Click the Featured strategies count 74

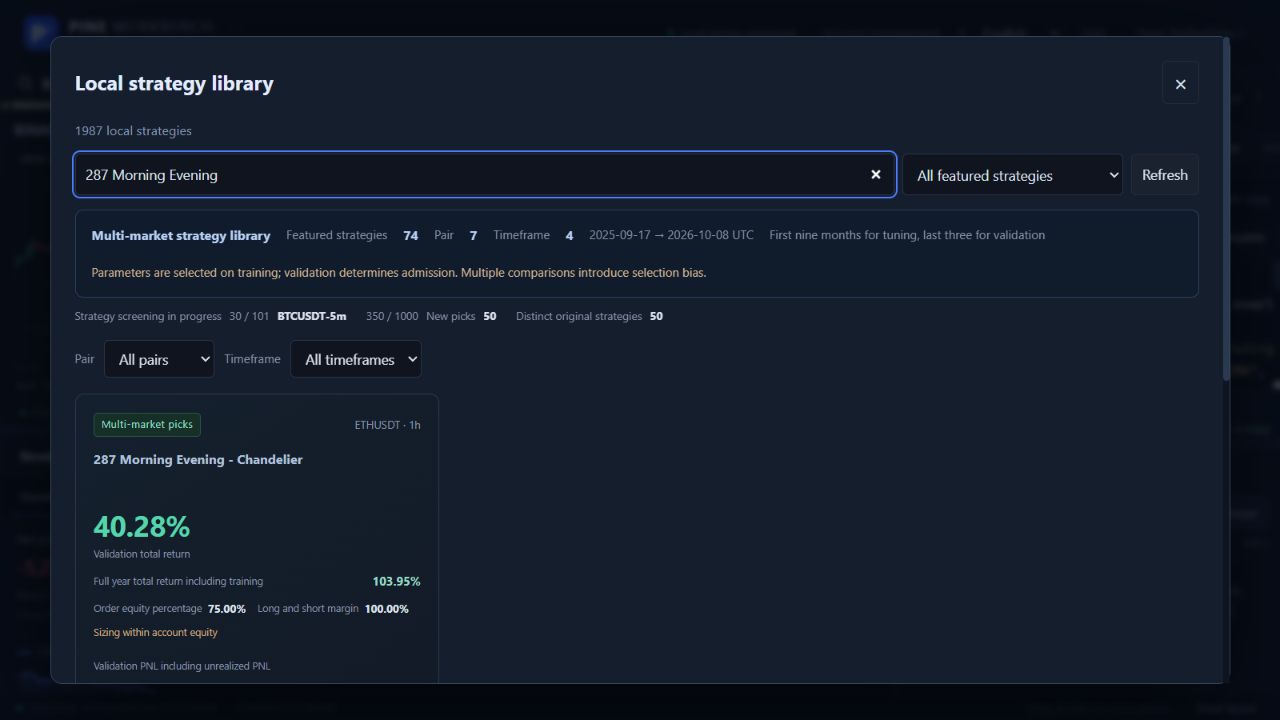pyautogui.click(x=410, y=236)
